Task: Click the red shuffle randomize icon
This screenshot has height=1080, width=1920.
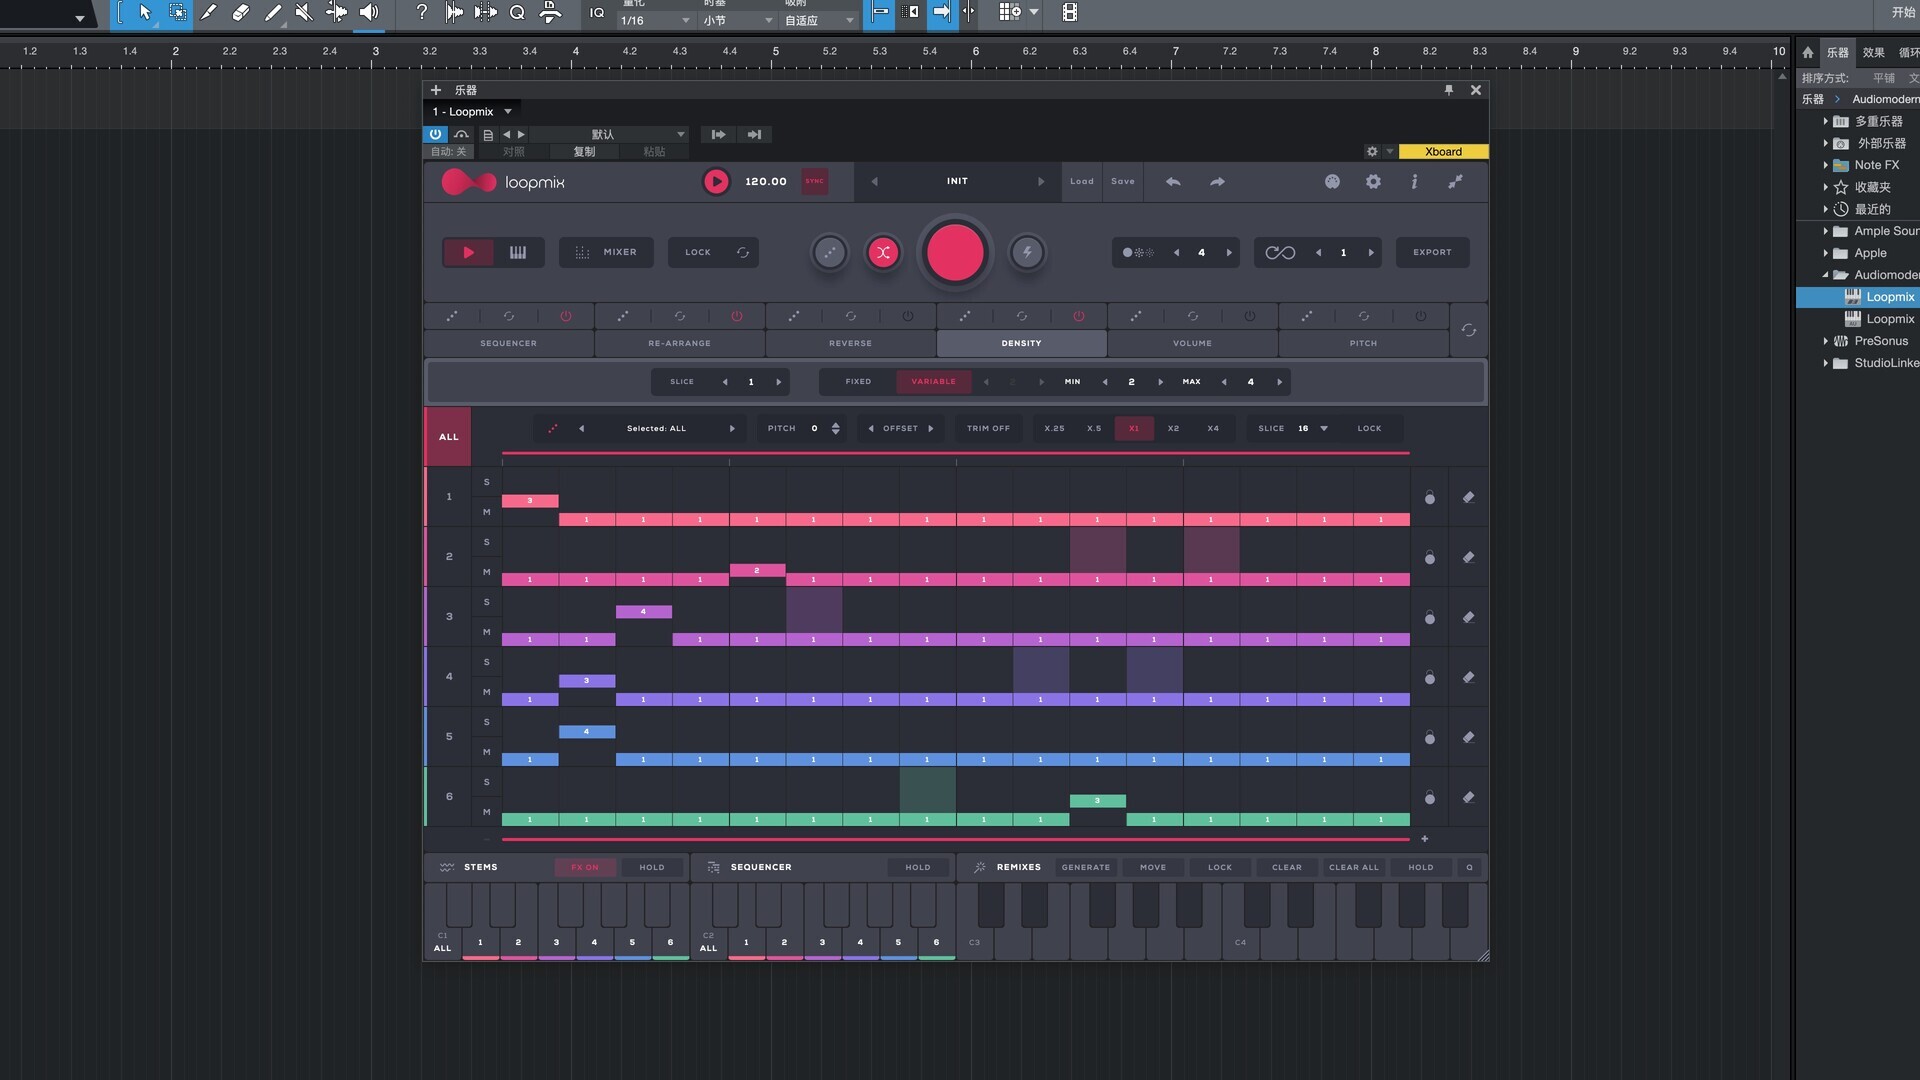Action: coord(883,253)
